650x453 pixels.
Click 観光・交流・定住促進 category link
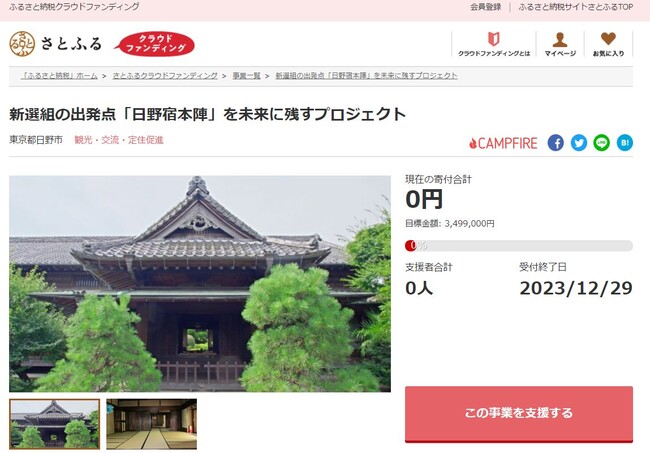pyautogui.click(x=119, y=140)
